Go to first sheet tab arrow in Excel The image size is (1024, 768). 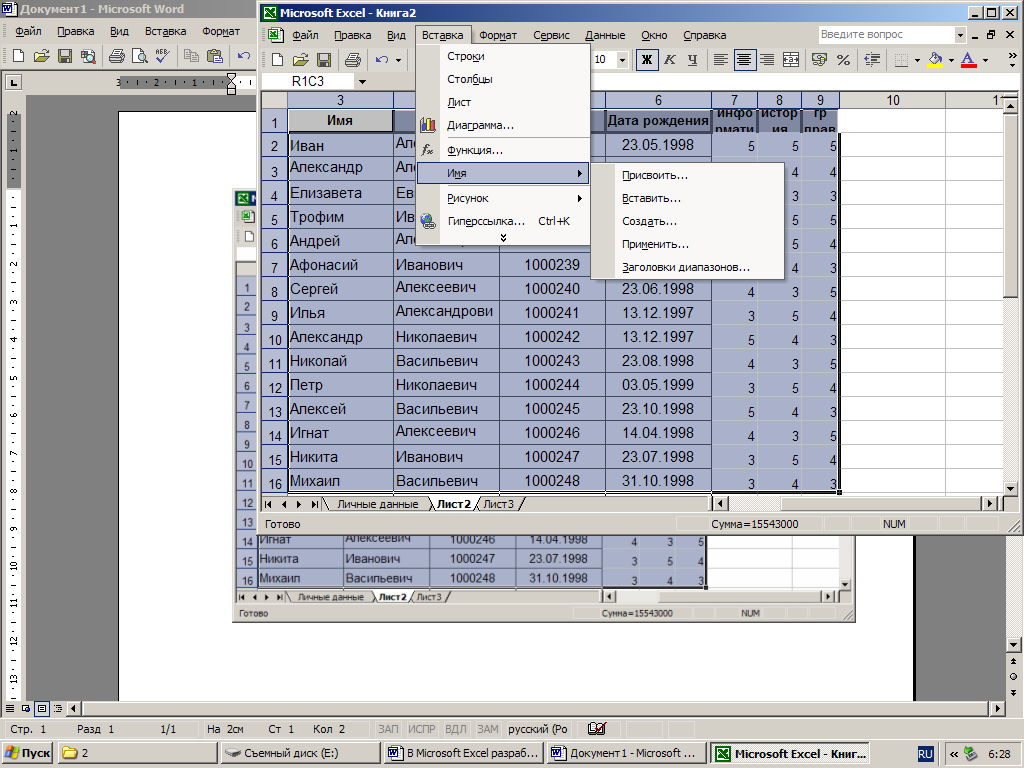268,504
